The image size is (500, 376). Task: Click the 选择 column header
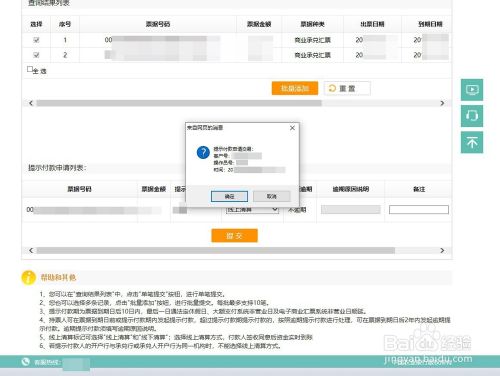coord(36,24)
